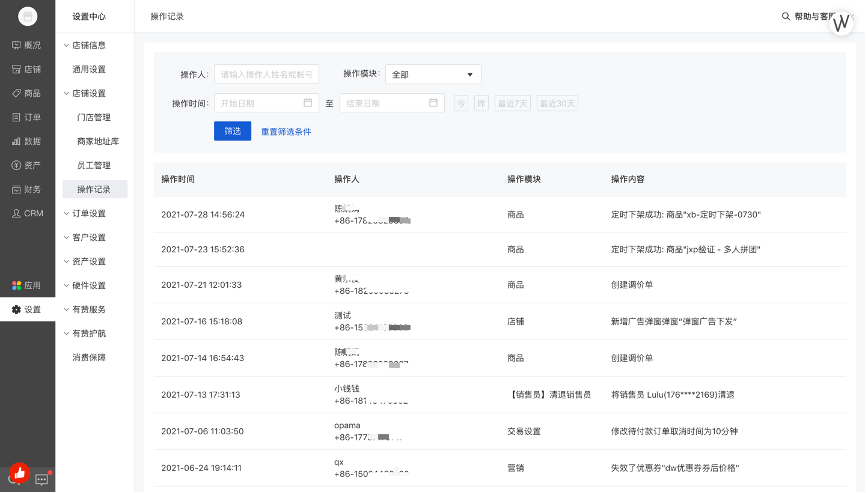The height and width of the screenshot is (493, 866).
Task: Expand the 有赞服务 group
Action: (84, 309)
